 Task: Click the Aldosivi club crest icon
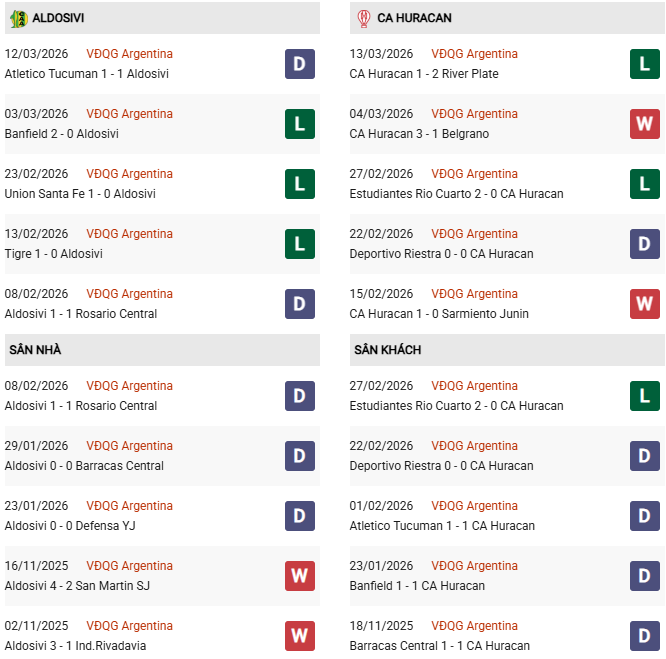coord(18,18)
